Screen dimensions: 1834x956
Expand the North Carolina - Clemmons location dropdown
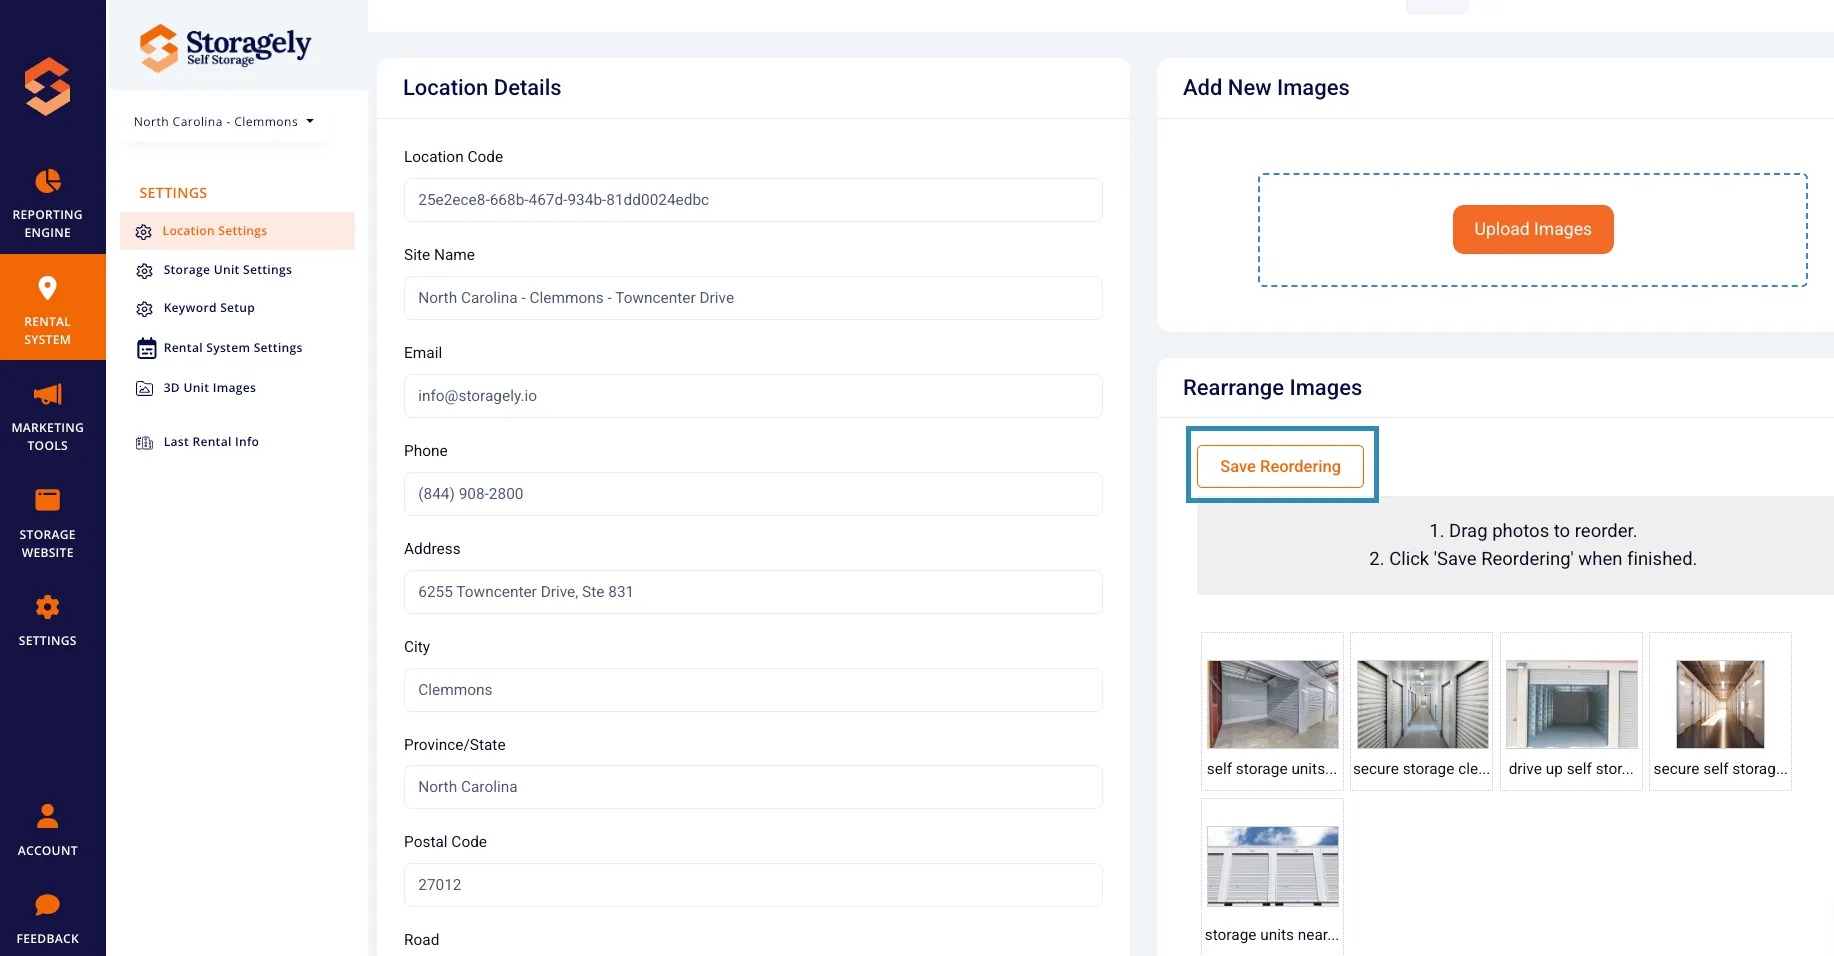[224, 122]
